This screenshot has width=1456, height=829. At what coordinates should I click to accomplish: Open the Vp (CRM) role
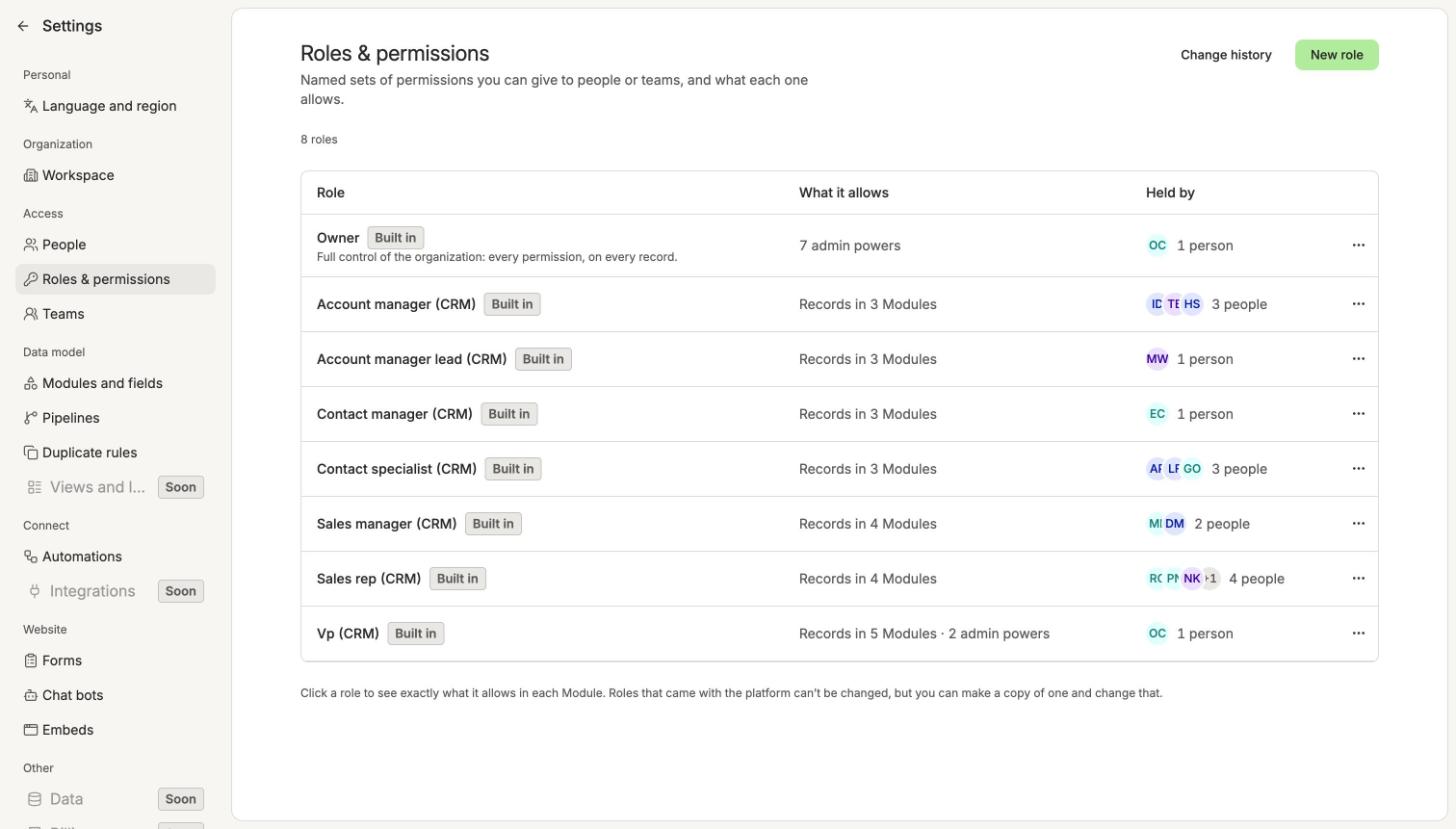click(x=839, y=634)
